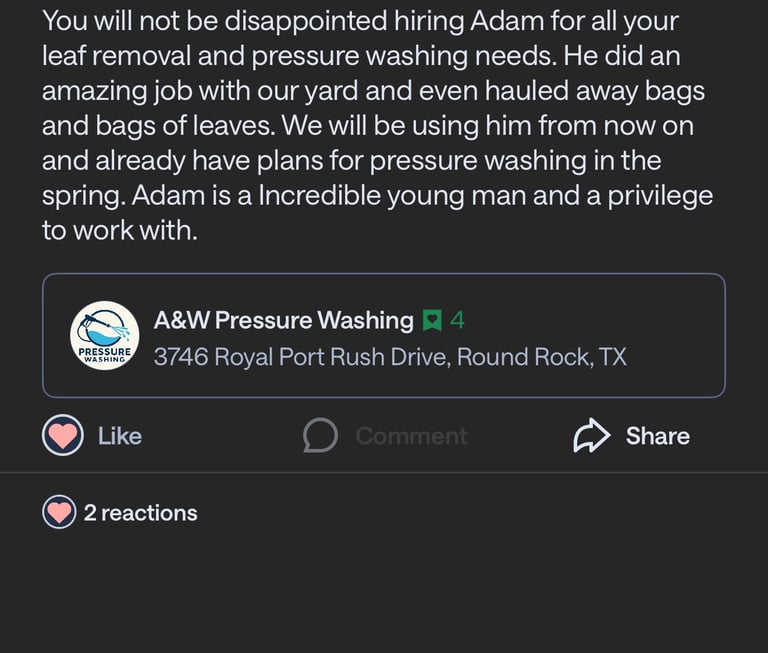This screenshot has width=768, height=653.
Task: Click the green recommendations badge icon
Action: pyautogui.click(x=432, y=321)
